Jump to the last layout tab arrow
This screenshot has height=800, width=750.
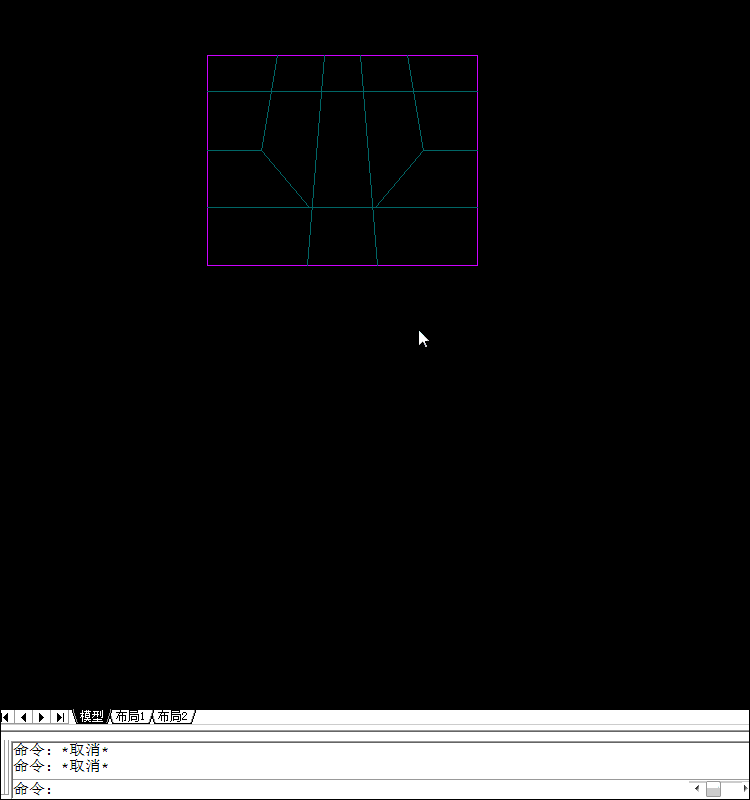(x=60, y=717)
